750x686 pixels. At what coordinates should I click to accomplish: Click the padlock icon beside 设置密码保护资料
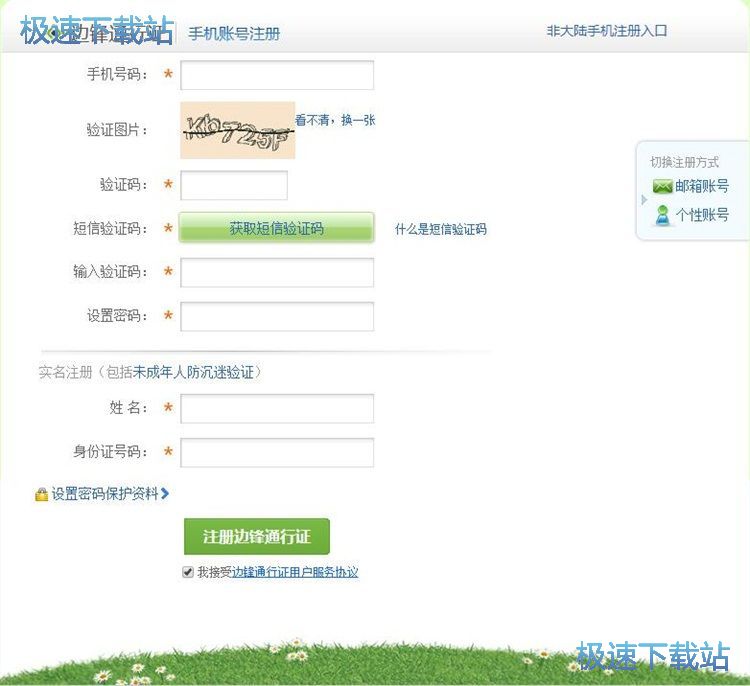(x=41, y=494)
